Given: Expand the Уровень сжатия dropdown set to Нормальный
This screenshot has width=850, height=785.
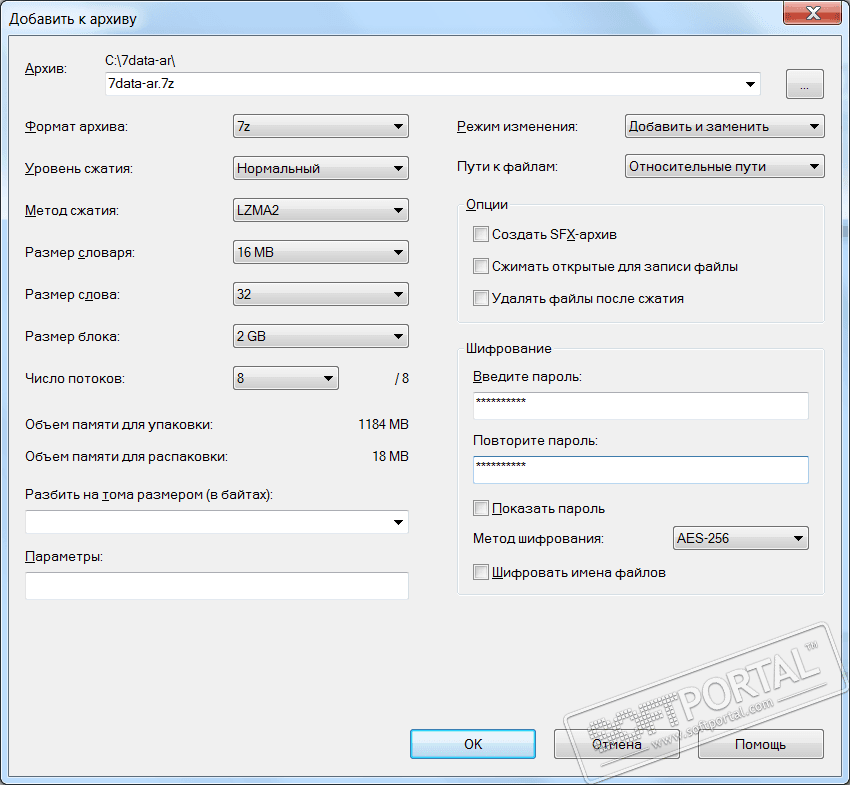Looking at the screenshot, I should click(x=320, y=168).
